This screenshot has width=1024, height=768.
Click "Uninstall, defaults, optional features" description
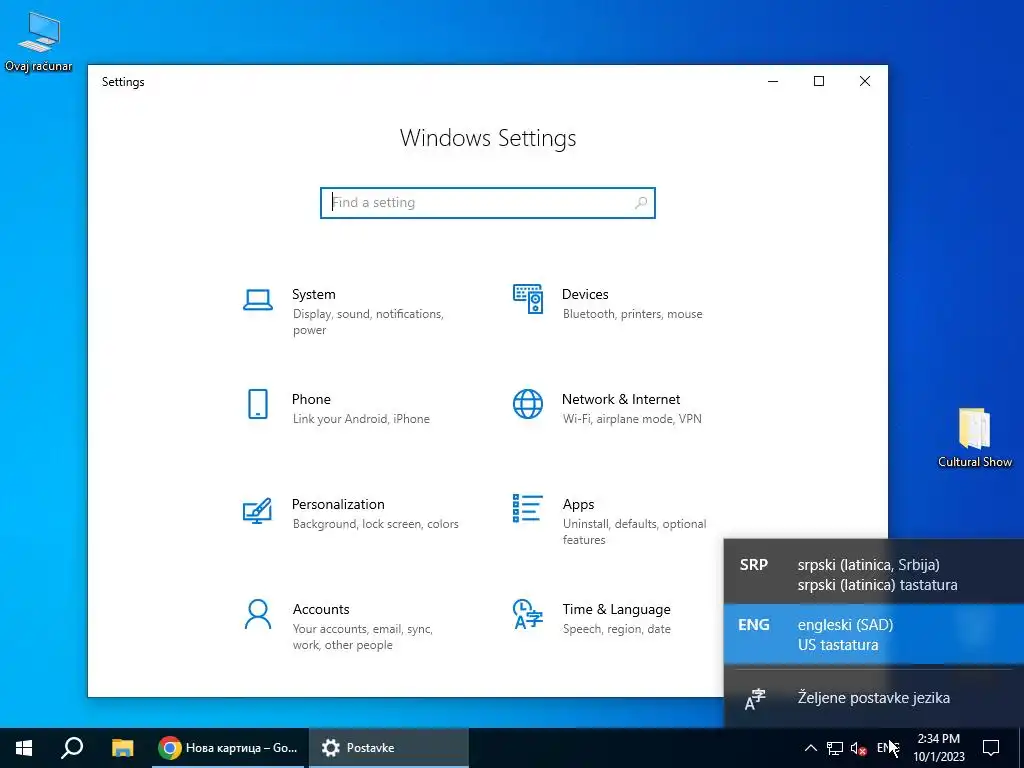635,532
